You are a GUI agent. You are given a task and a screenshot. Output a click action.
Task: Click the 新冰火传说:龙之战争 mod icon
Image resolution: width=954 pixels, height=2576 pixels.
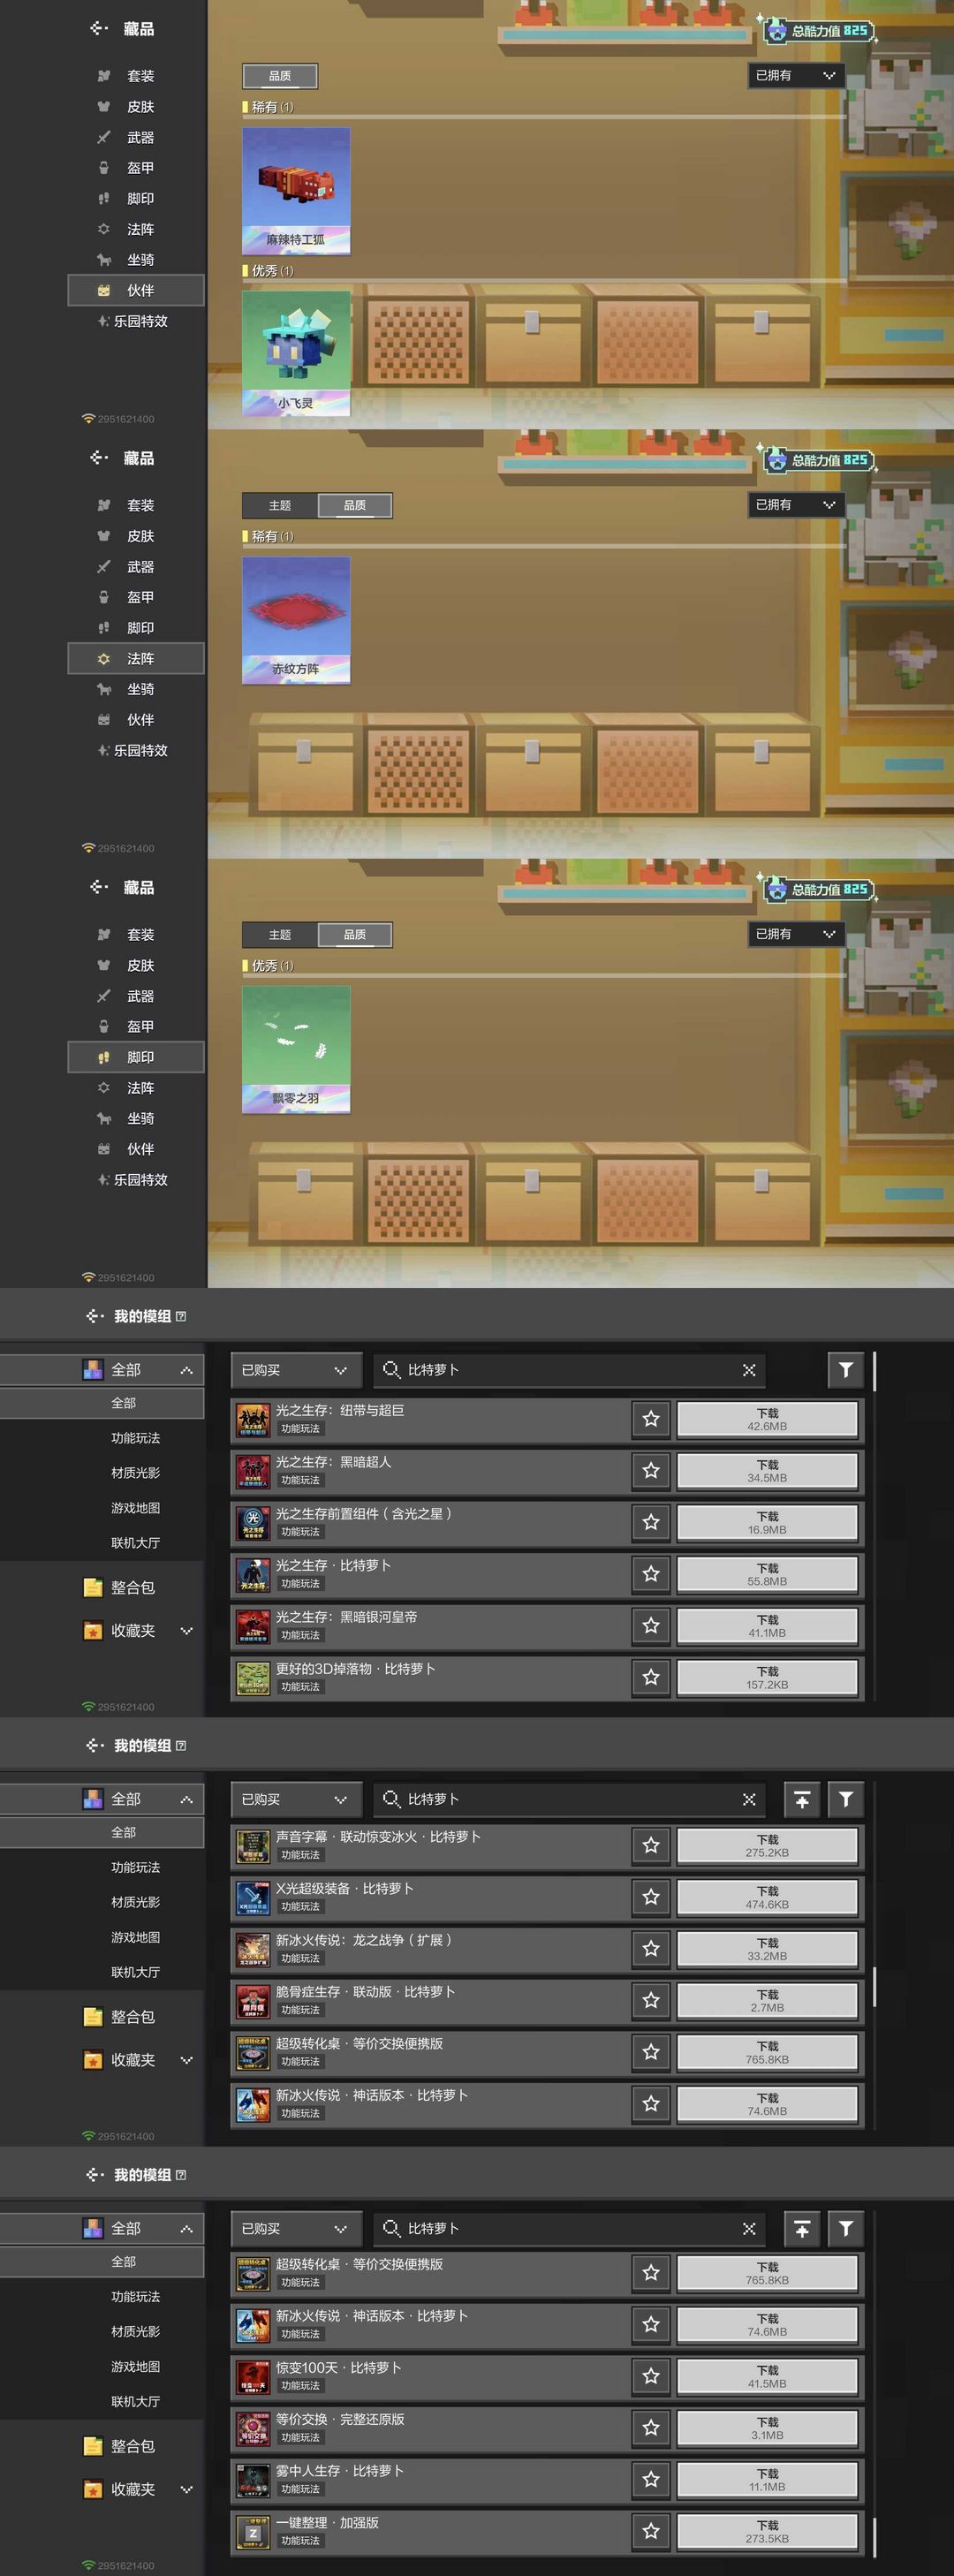coord(253,1949)
